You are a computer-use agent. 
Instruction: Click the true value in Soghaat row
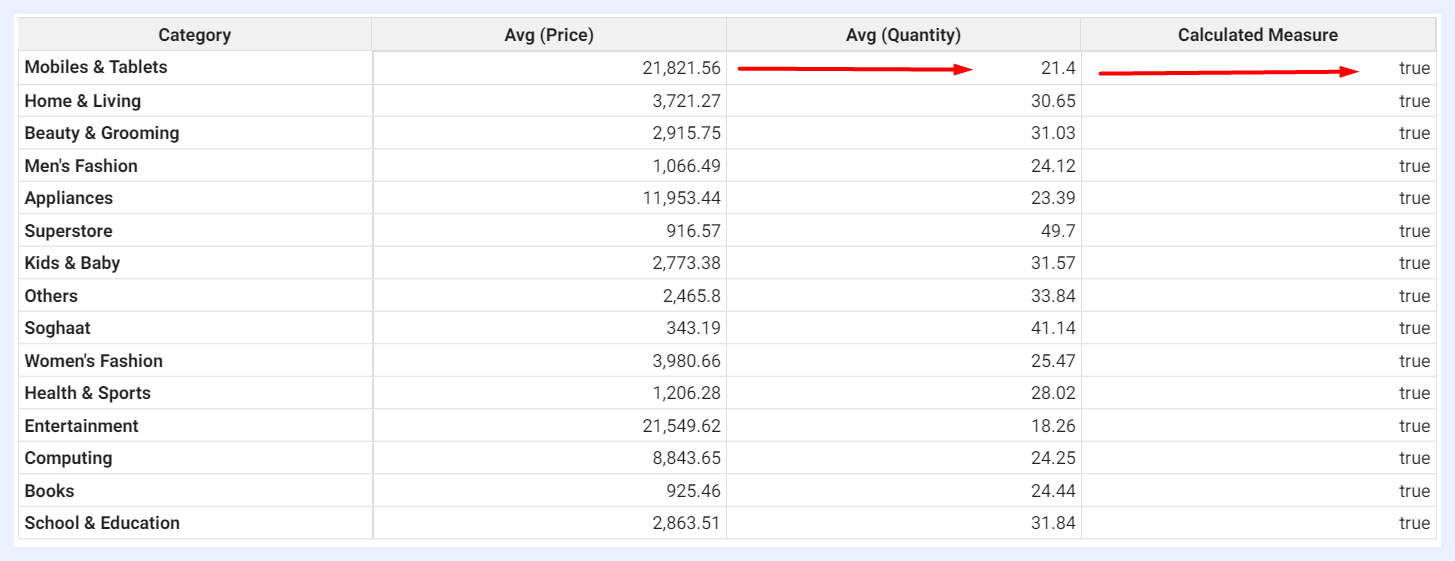point(1415,328)
